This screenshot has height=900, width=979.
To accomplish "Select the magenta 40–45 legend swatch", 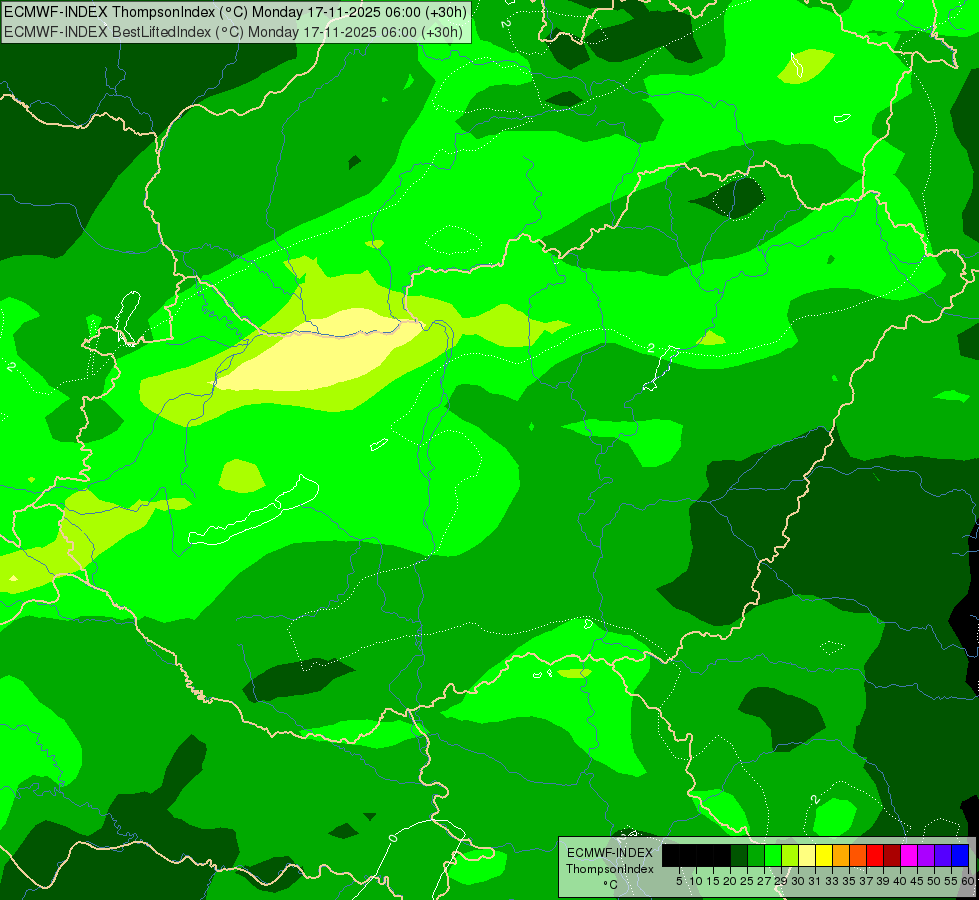I will pyautogui.click(x=908, y=855).
